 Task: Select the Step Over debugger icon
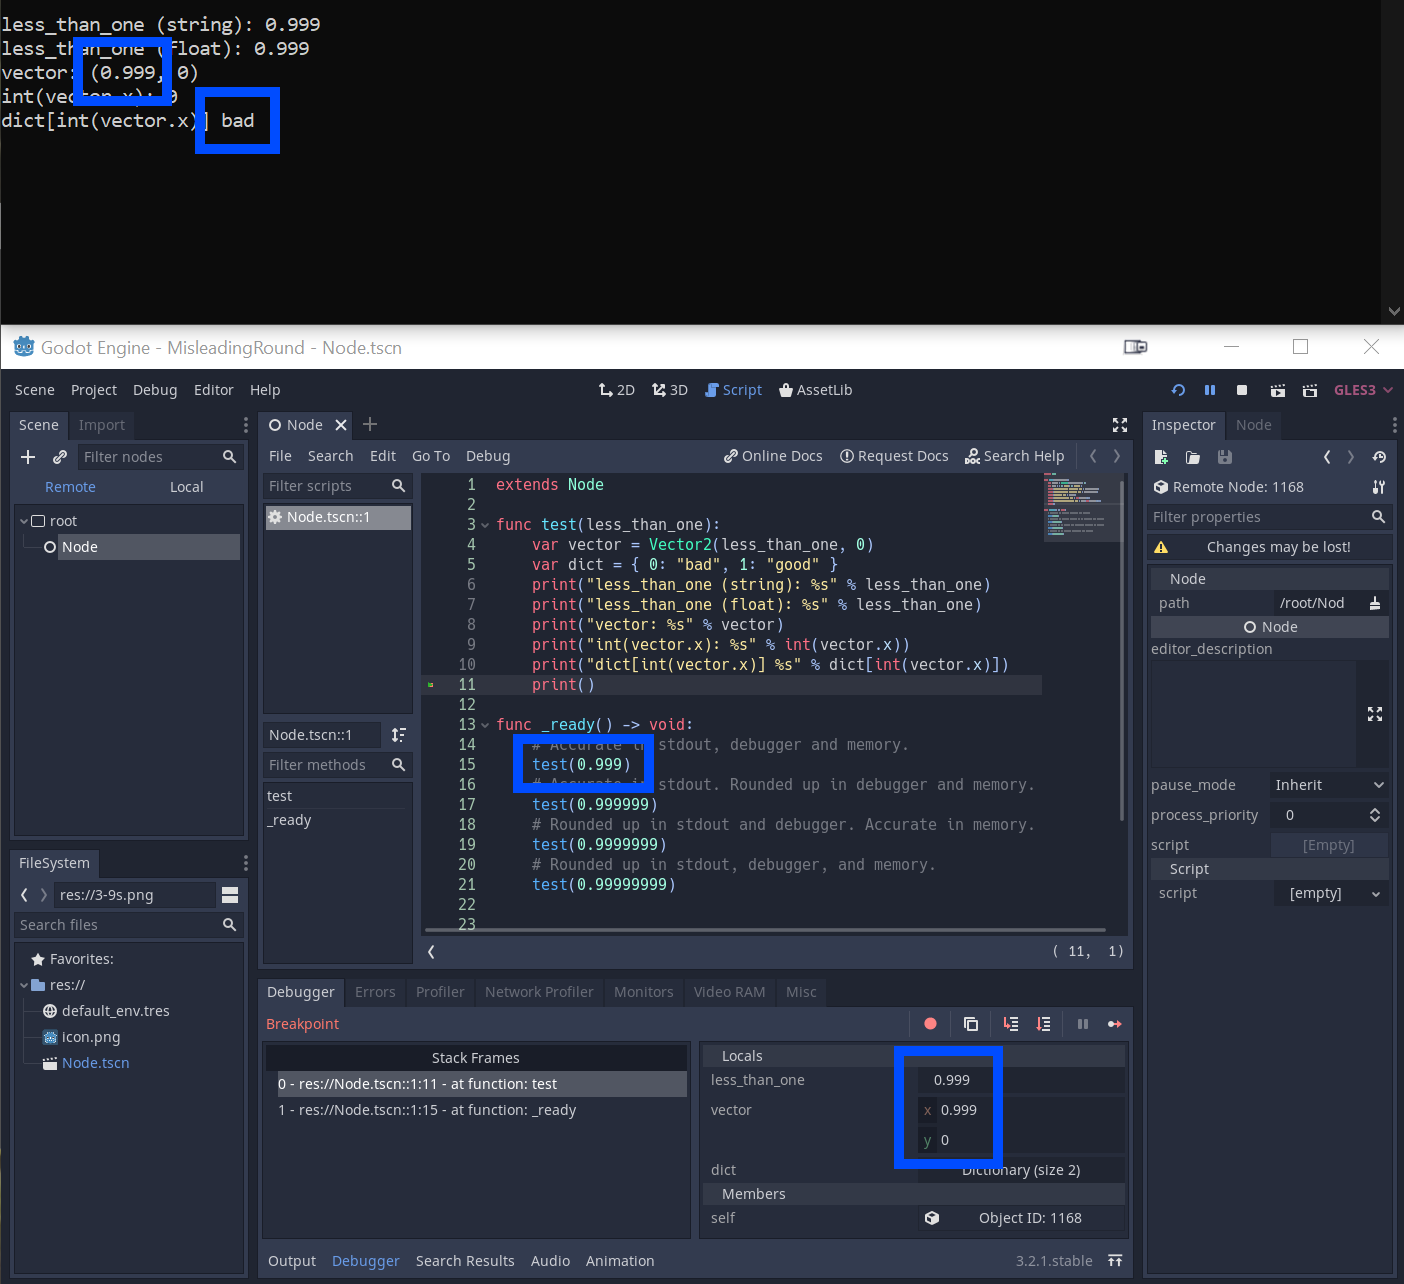tap(1044, 1023)
